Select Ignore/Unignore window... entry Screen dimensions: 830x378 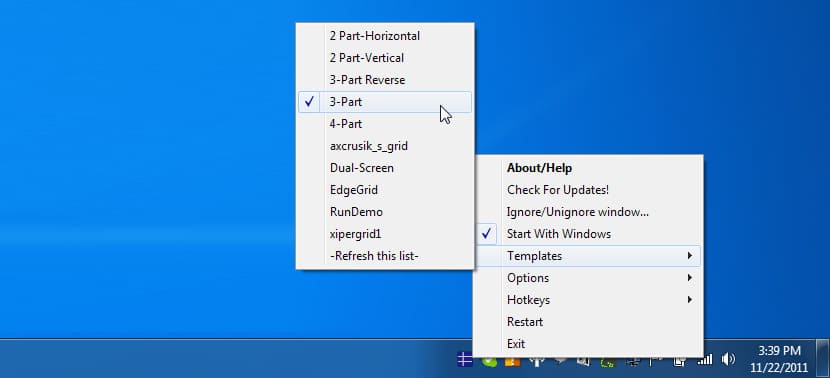click(x=588, y=212)
